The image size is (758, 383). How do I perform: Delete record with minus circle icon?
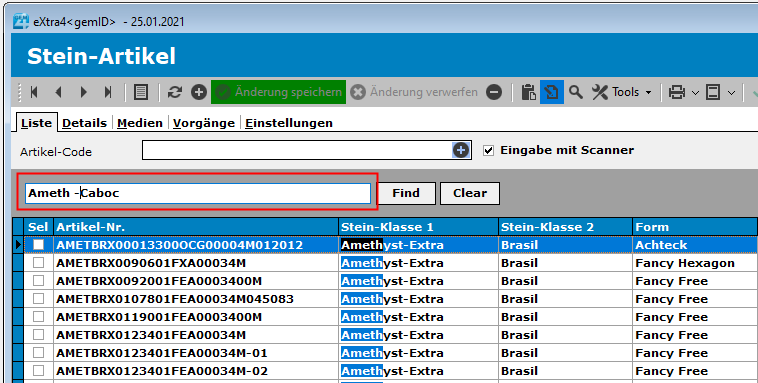click(x=494, y=92)
